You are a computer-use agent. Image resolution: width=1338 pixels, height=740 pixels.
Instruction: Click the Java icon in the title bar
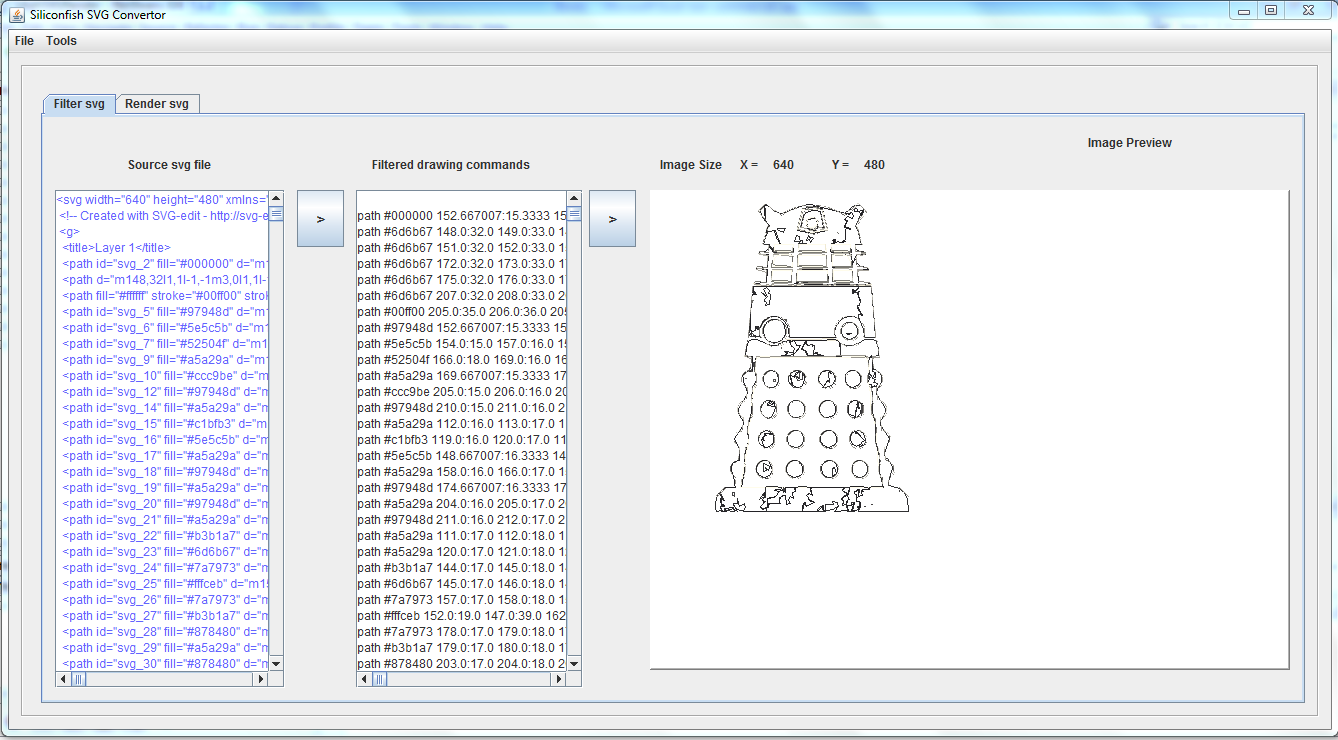[16, 14]
